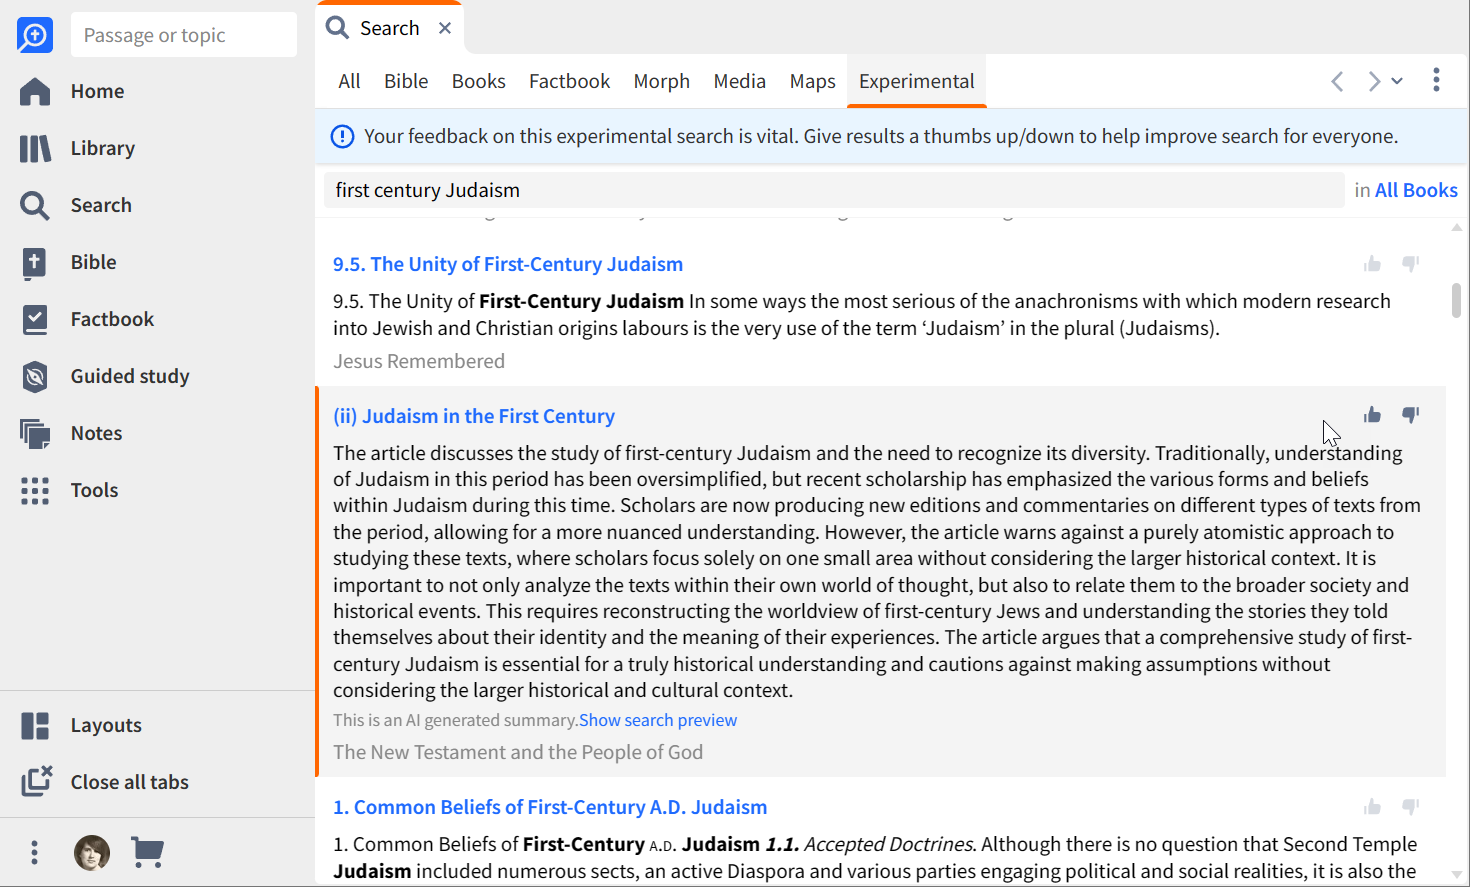Click the Guided study label

point(130,376)
